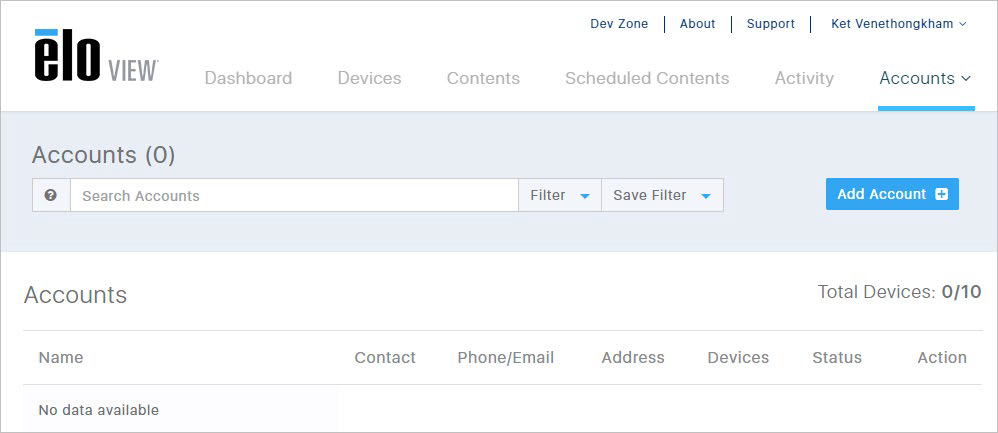
Task: Click the Elo View logo
Action: coord(96,55)
